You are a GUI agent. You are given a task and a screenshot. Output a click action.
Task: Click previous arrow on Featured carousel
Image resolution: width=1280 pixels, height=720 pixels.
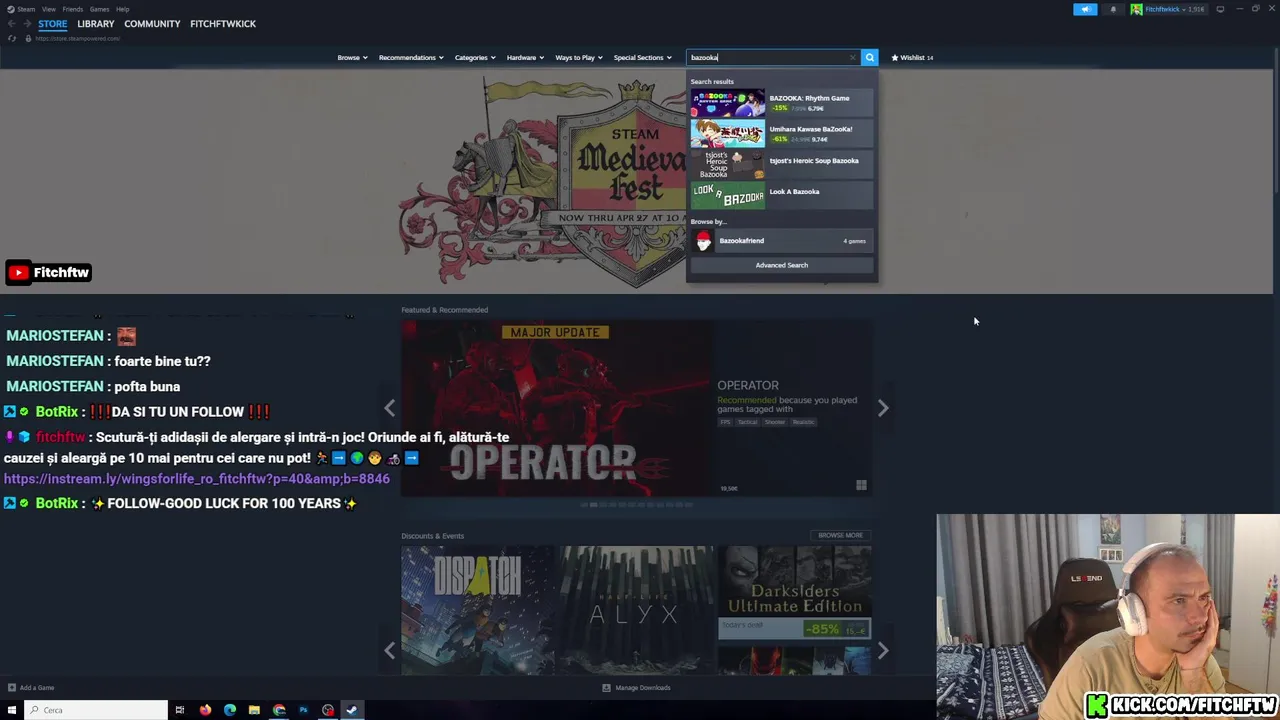[x=390, y=408]
